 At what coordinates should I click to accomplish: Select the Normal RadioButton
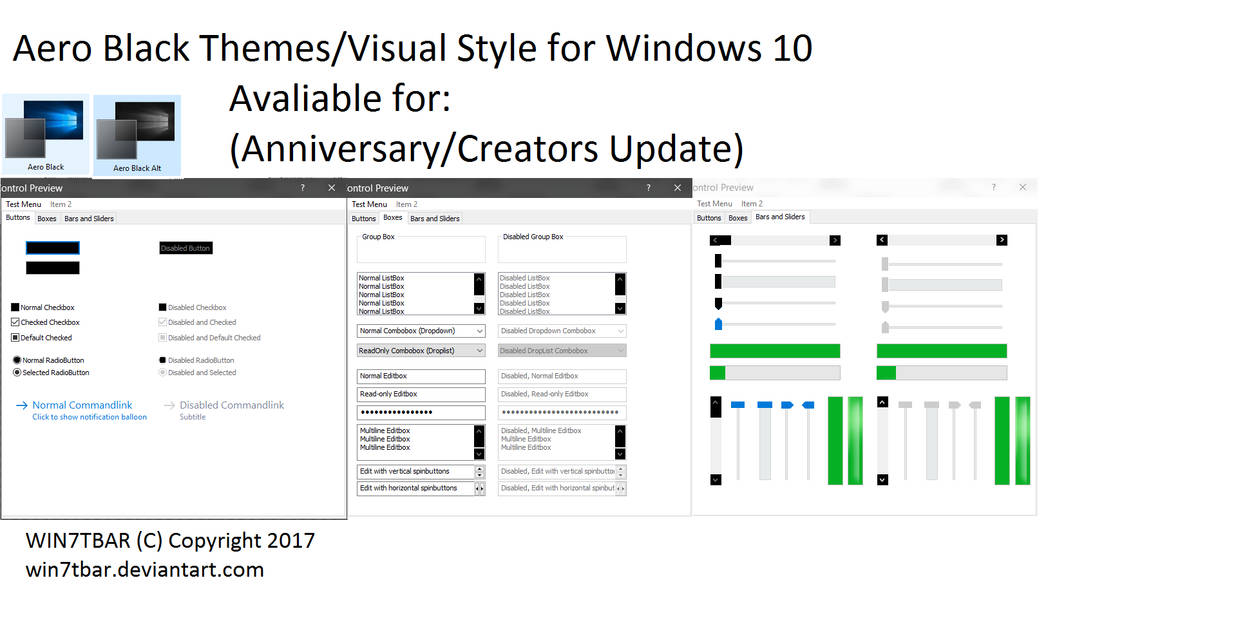[x=17, y=360]
